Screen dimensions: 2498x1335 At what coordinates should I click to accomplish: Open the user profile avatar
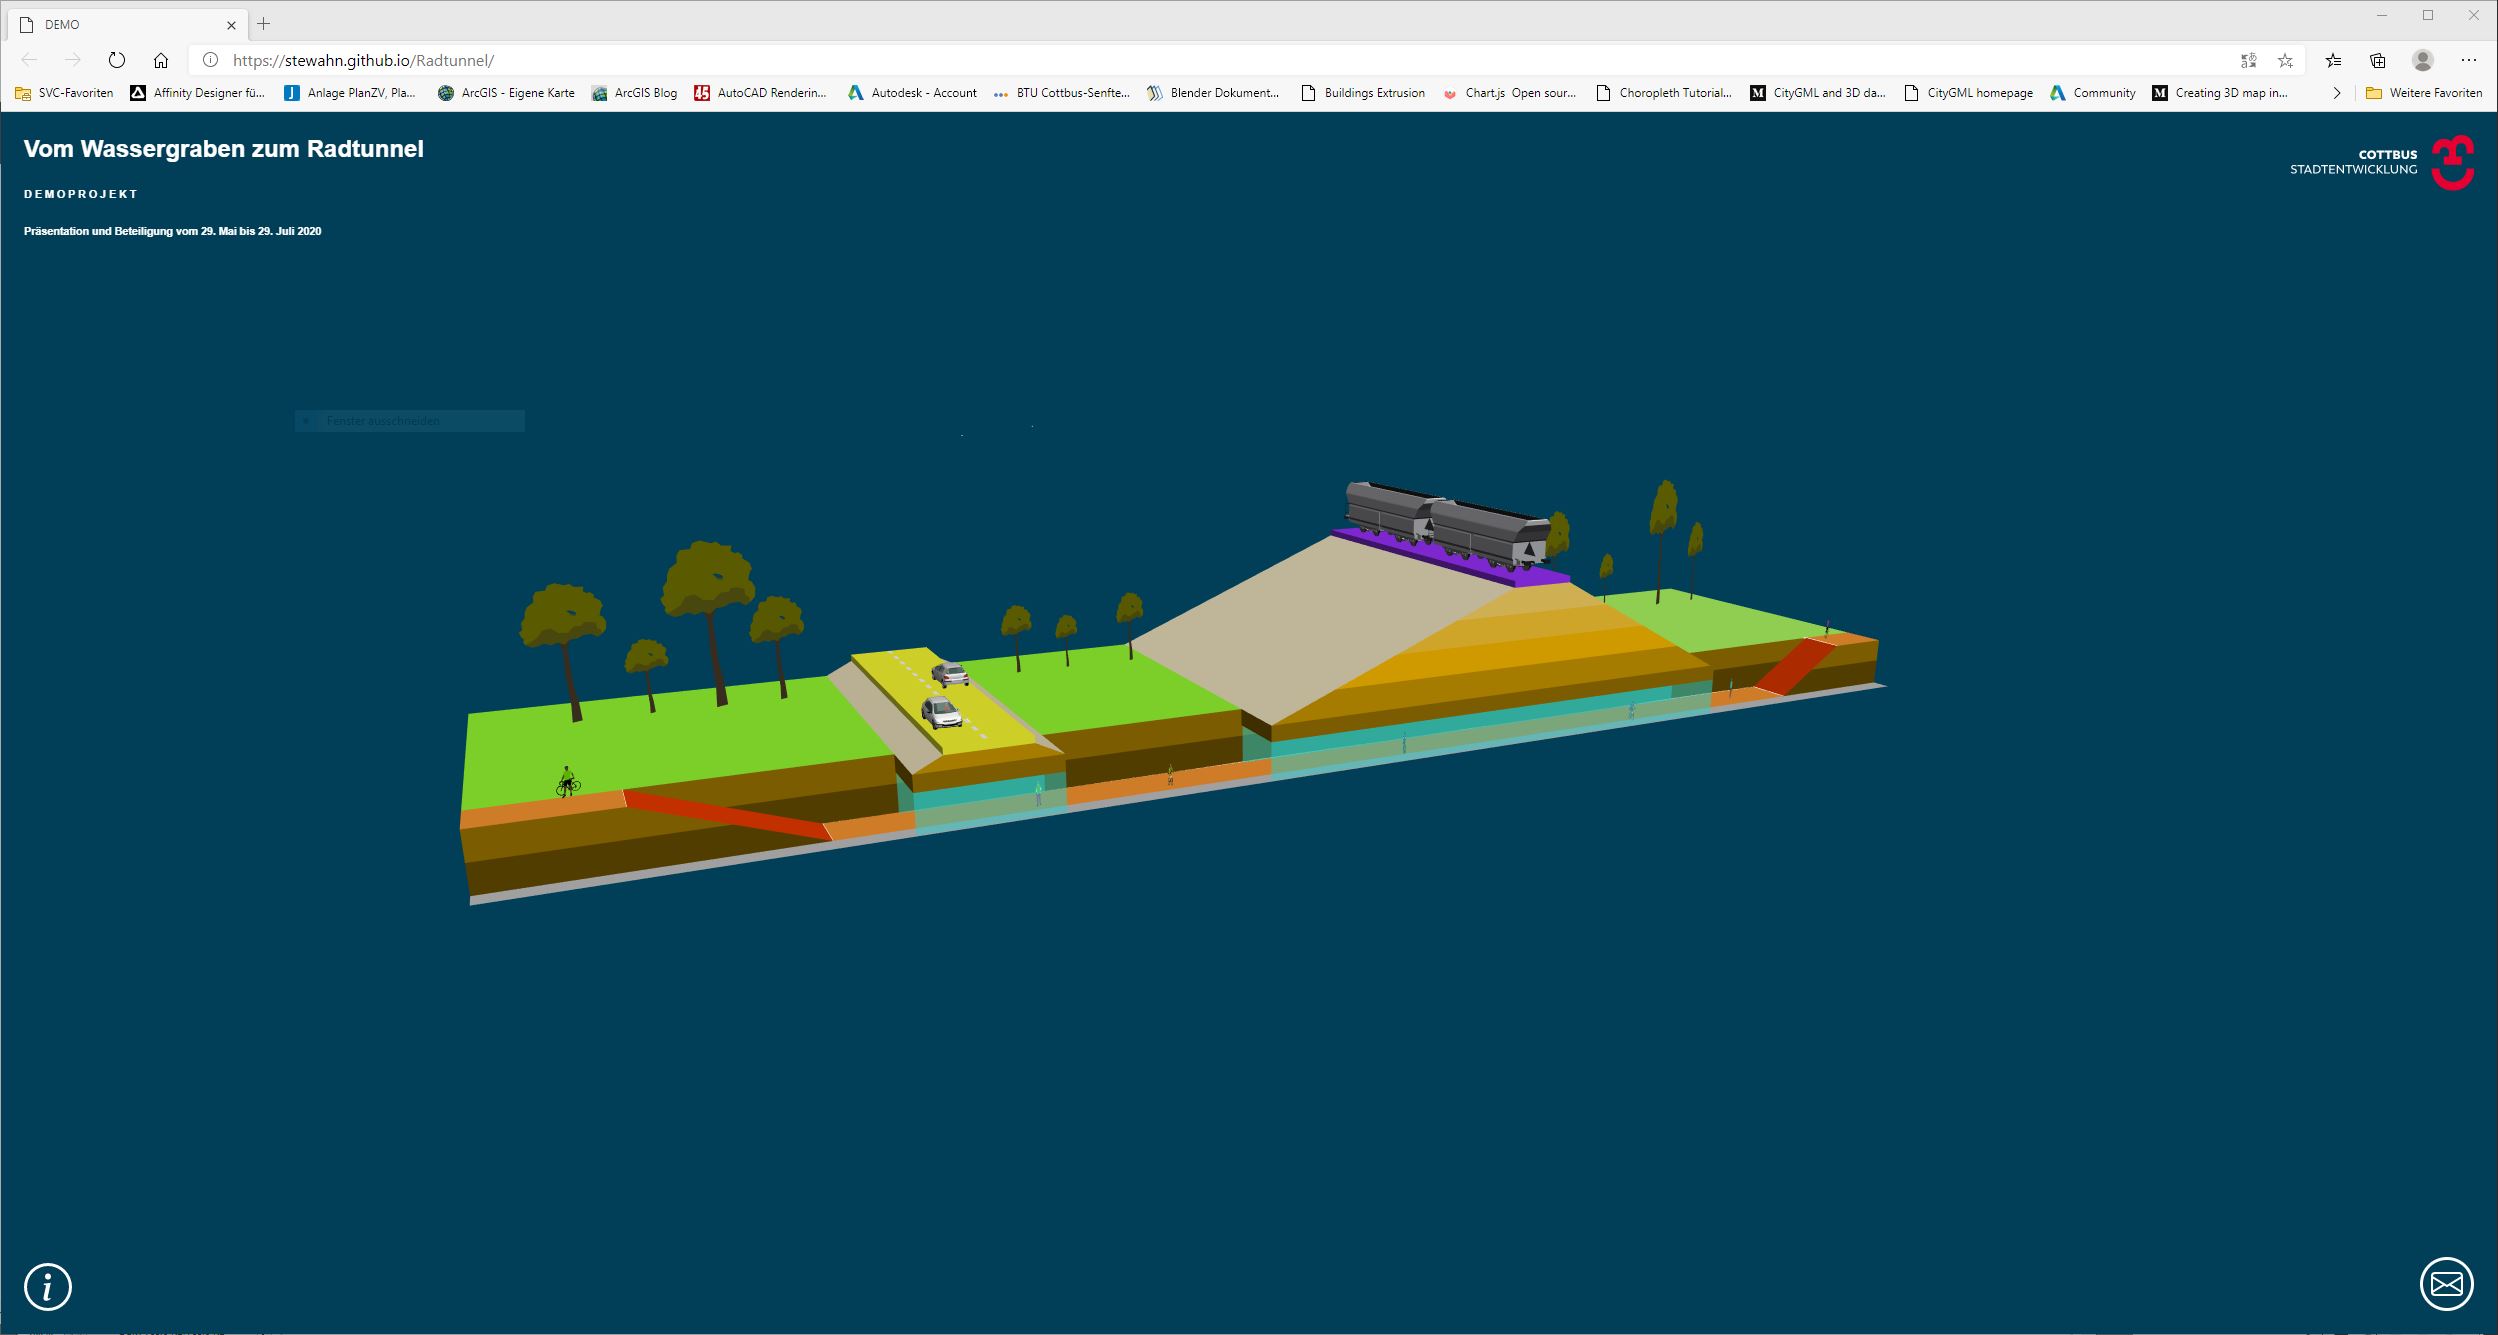coord(2422,60)
